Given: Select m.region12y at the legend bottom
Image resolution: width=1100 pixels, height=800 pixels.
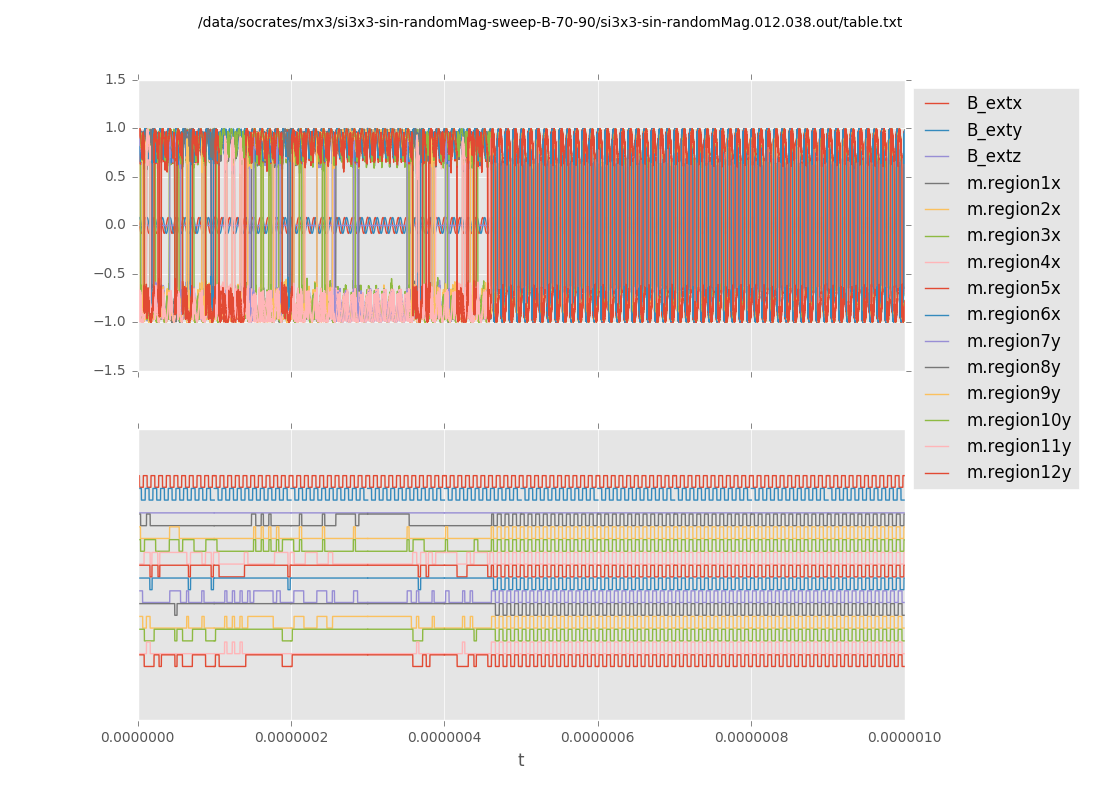Looking at the screenshot, I should [x=1018, y=472].
